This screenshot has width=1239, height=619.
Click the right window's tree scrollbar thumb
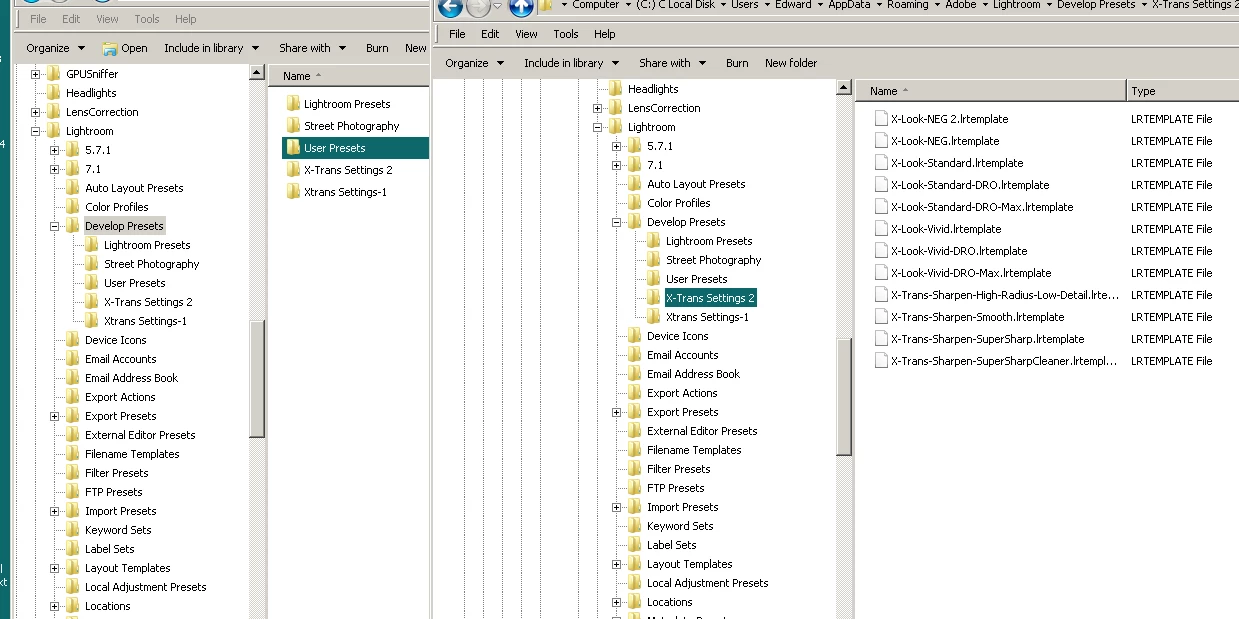(x=845, y=397)
